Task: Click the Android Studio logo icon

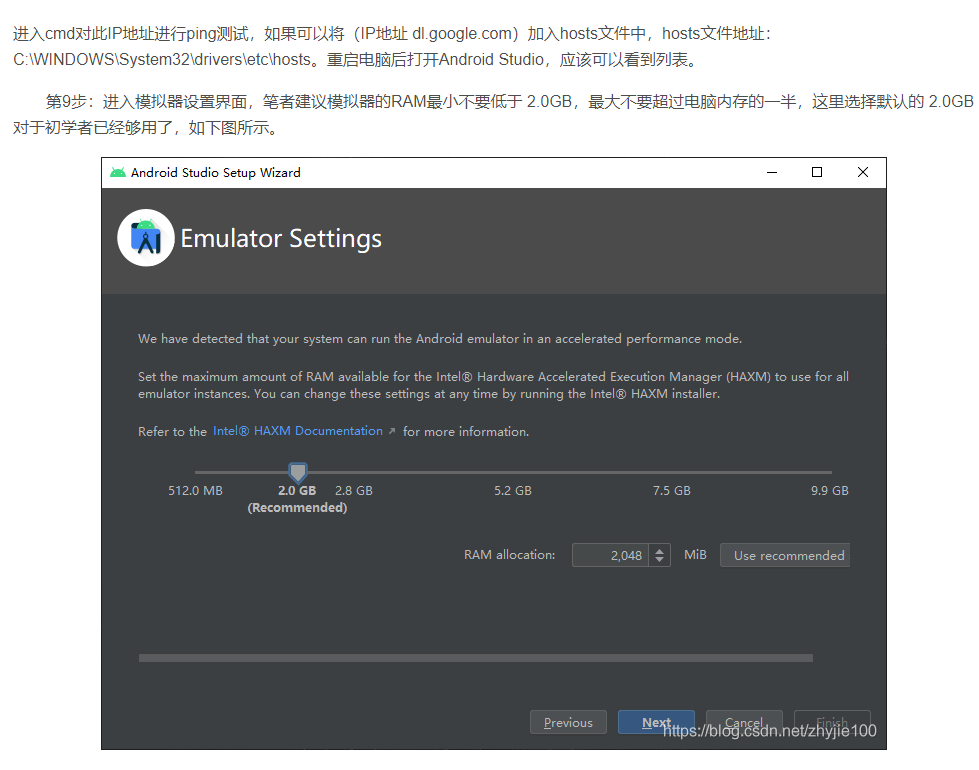Action: click(x=146, y=238)
